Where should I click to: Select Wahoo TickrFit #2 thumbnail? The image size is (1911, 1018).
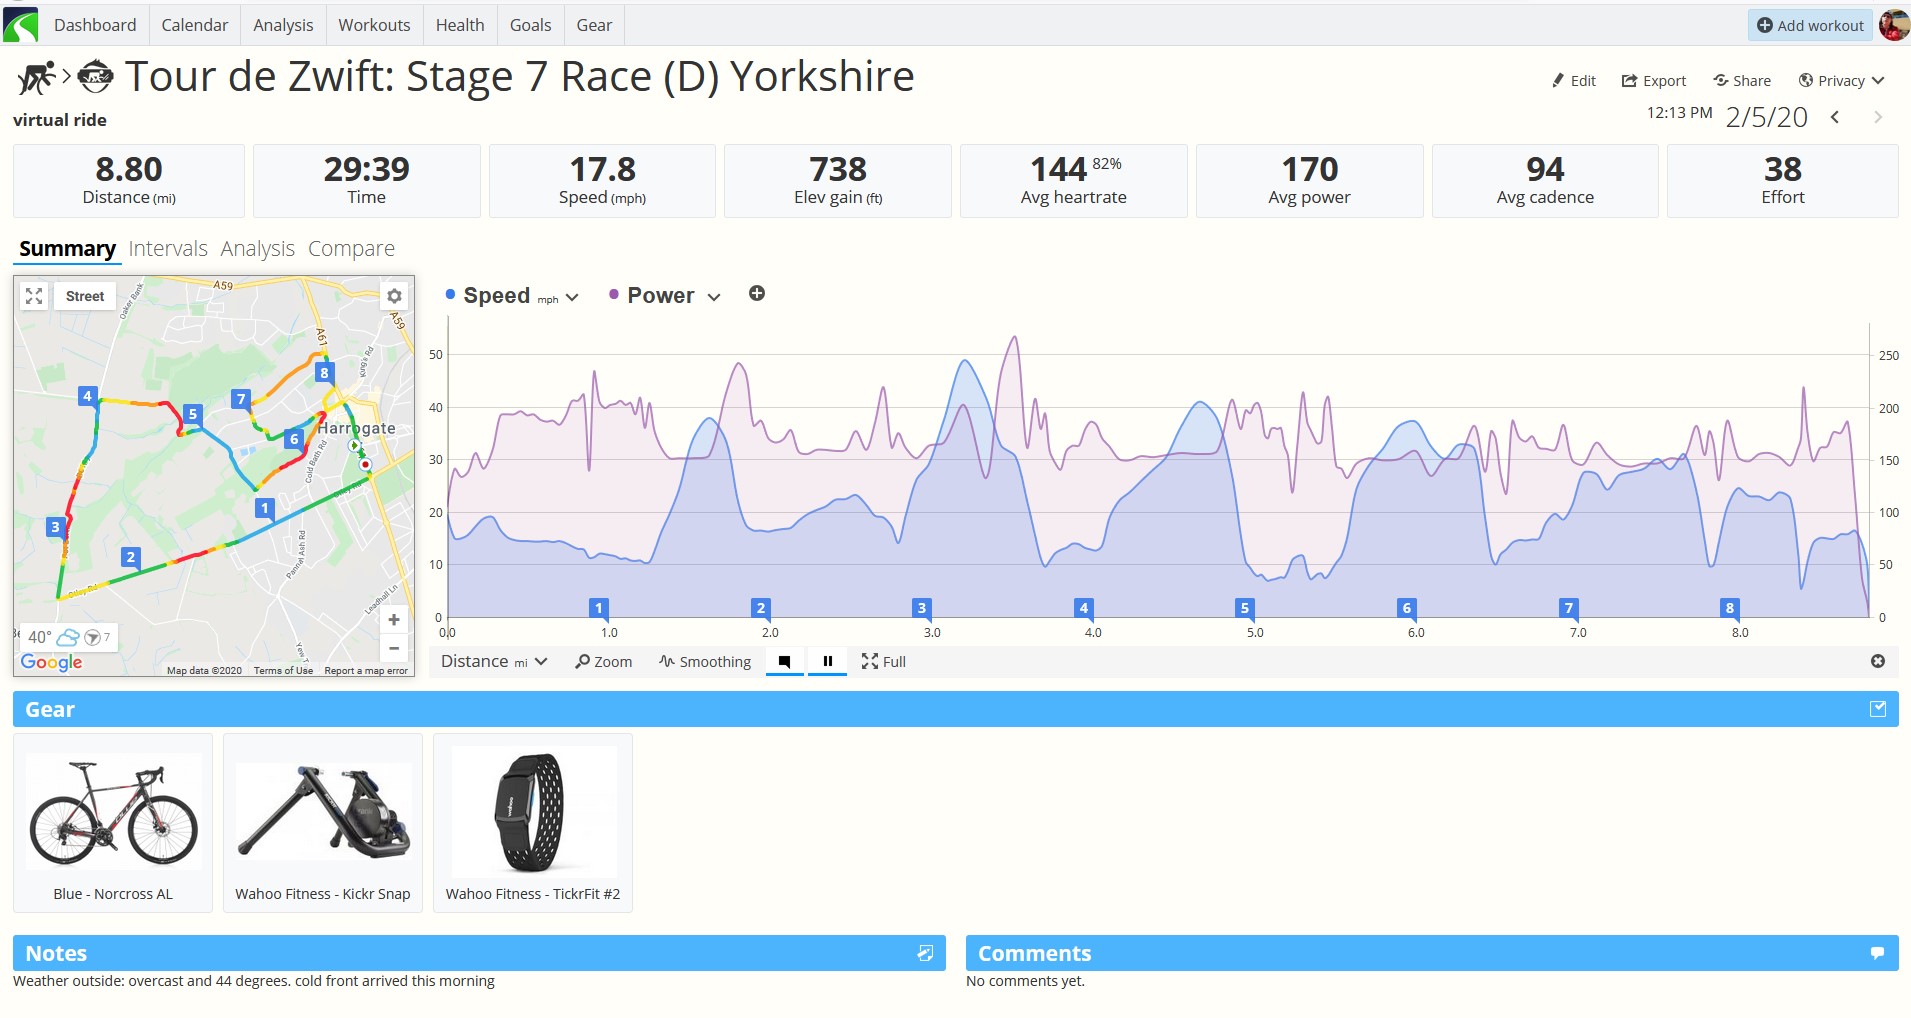[533, 823]
